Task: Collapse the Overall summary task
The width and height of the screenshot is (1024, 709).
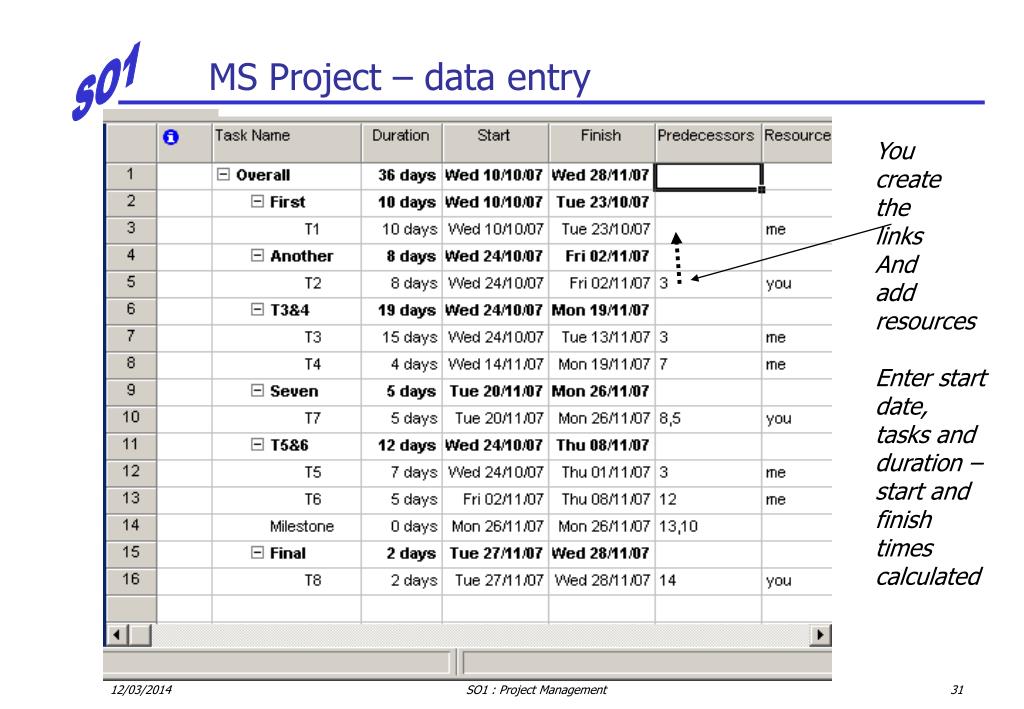Action: pos(223,174)
